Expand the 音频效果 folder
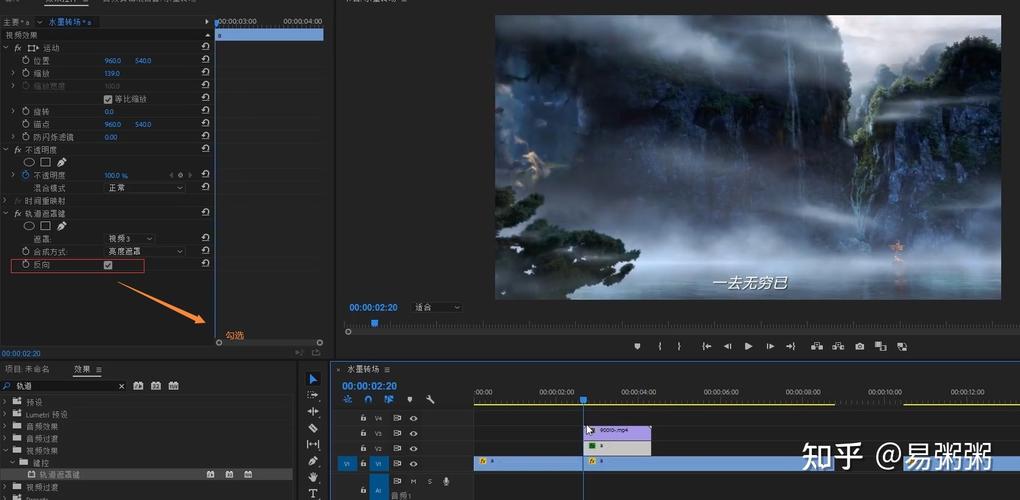 pos(5,427)
